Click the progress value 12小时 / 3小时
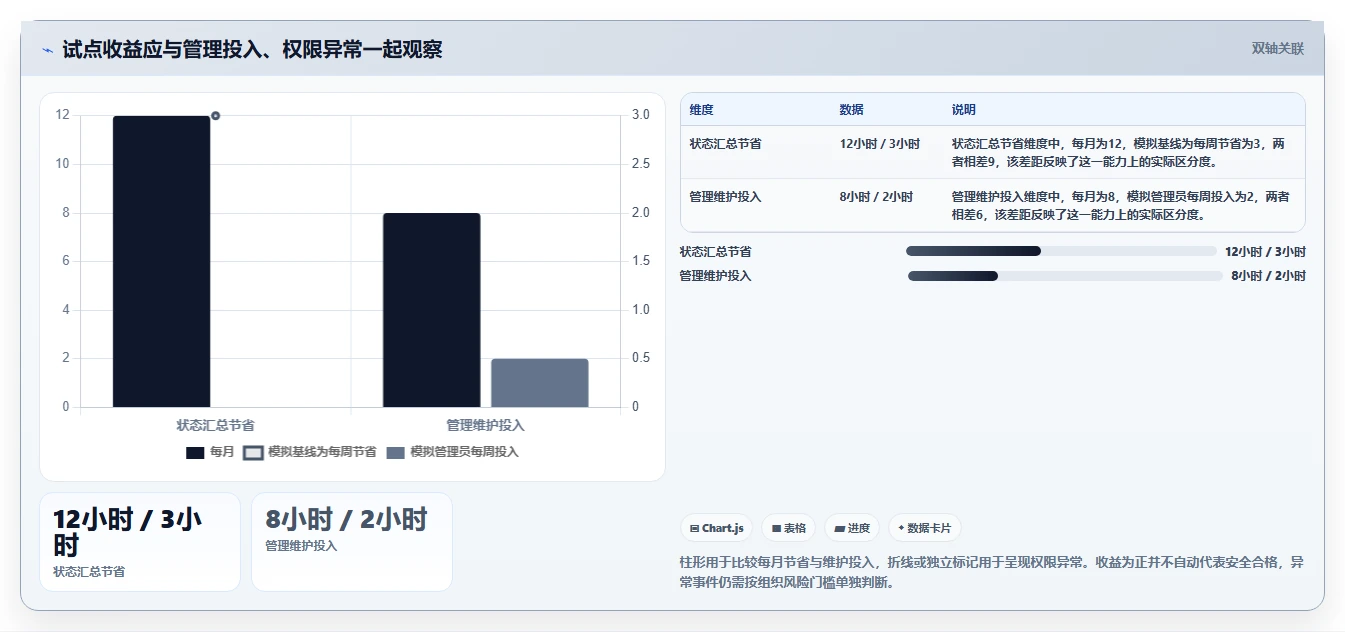Image resolution: width=1345 pixels, height=632 pixels. coord(1265,252)
